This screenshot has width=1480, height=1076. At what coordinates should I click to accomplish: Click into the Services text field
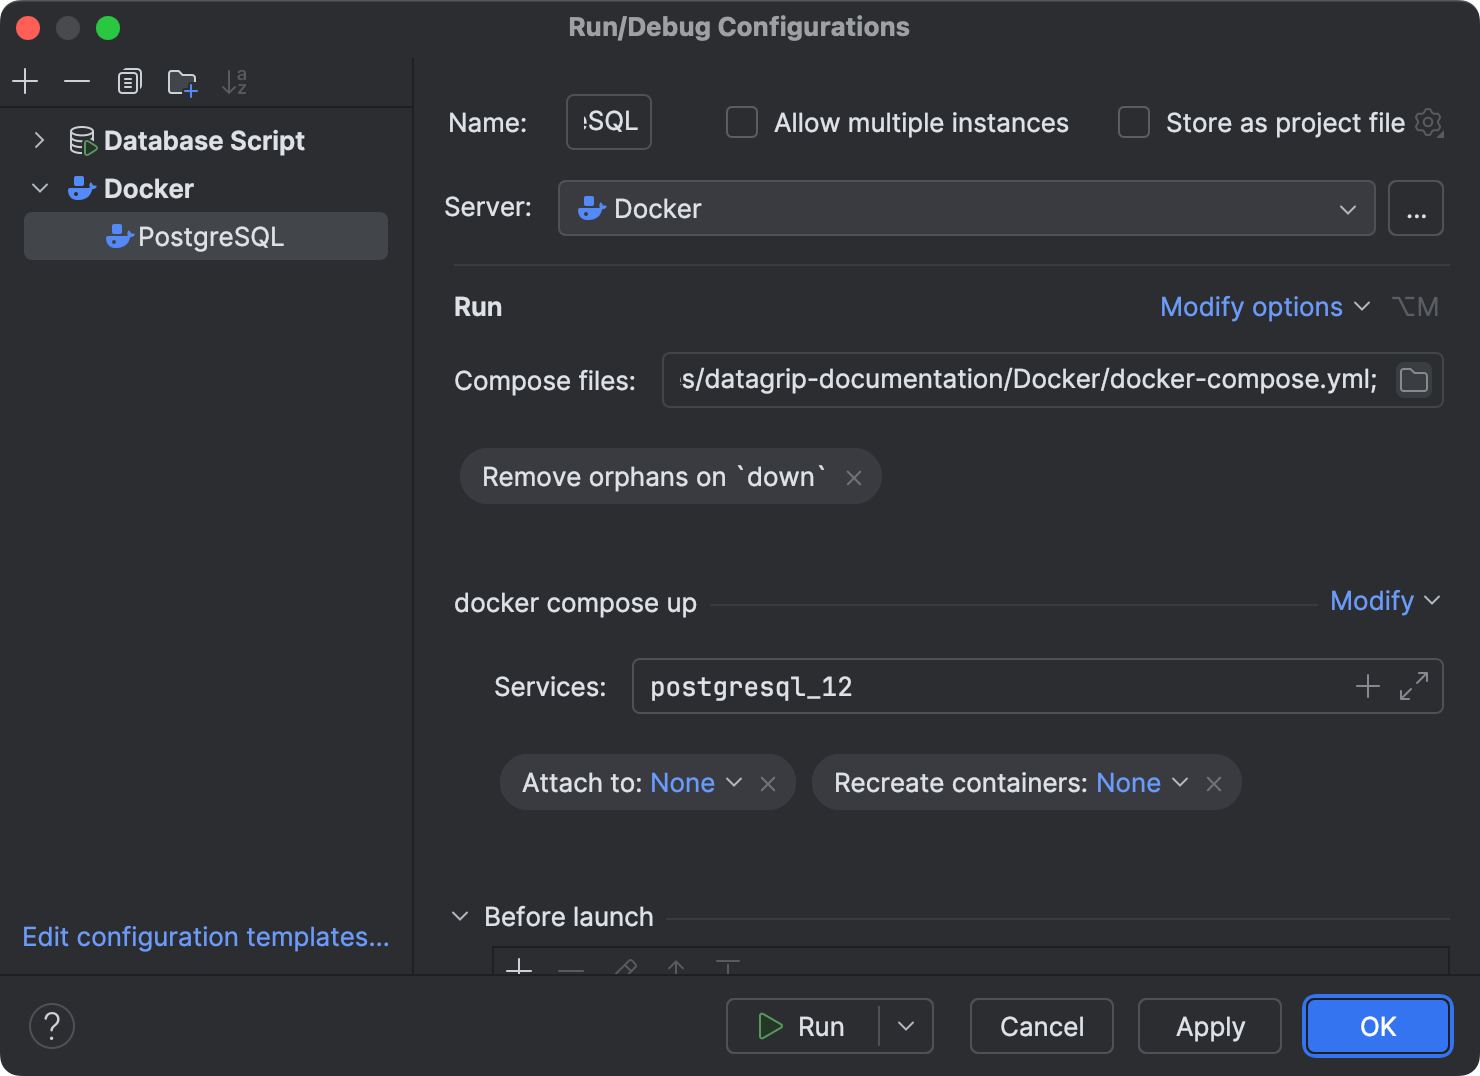pyautogui.click(x=990, y=686)
